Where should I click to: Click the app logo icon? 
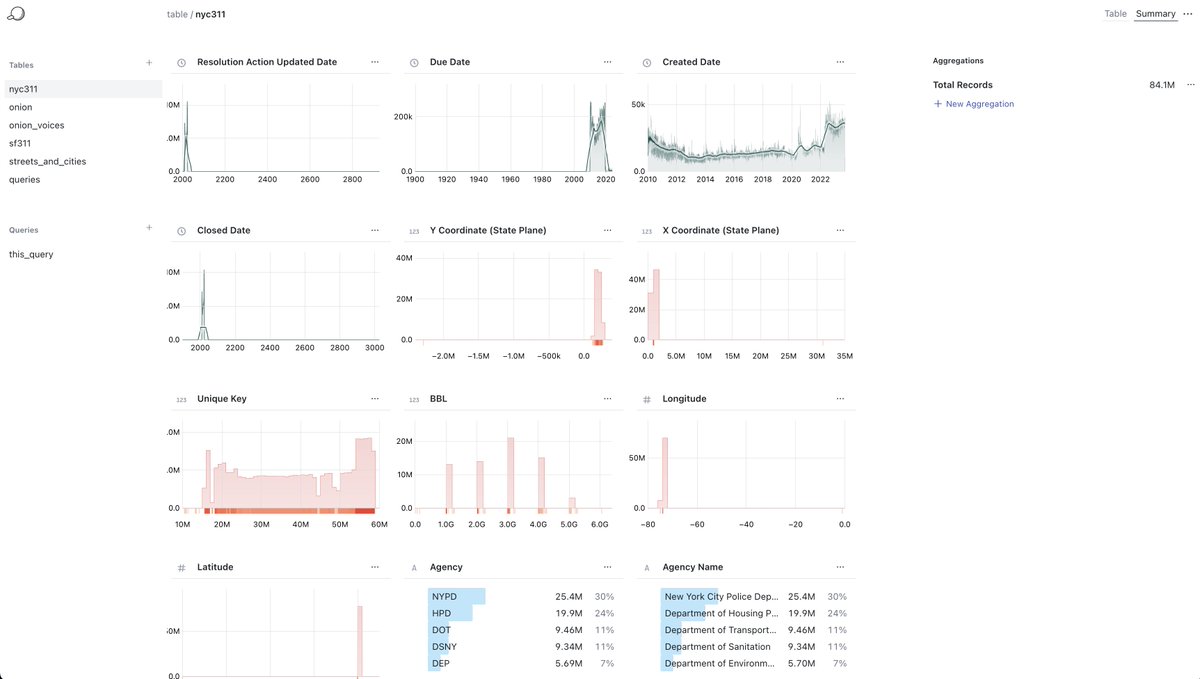click(15, 14)
